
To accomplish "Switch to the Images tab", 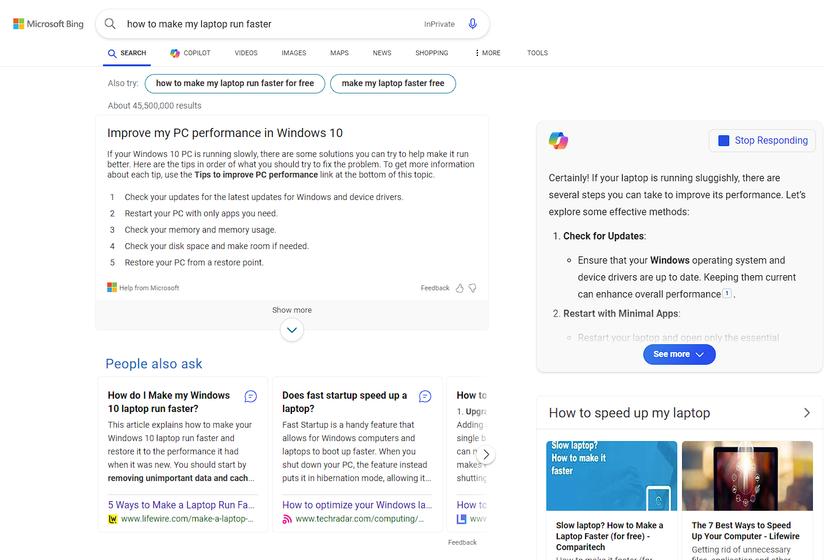I will coord(294,53).
